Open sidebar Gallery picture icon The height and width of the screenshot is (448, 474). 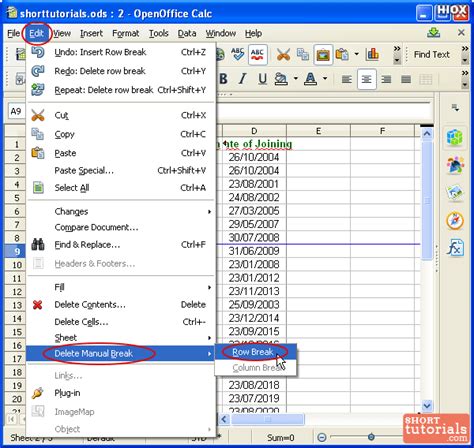point(455,192)
